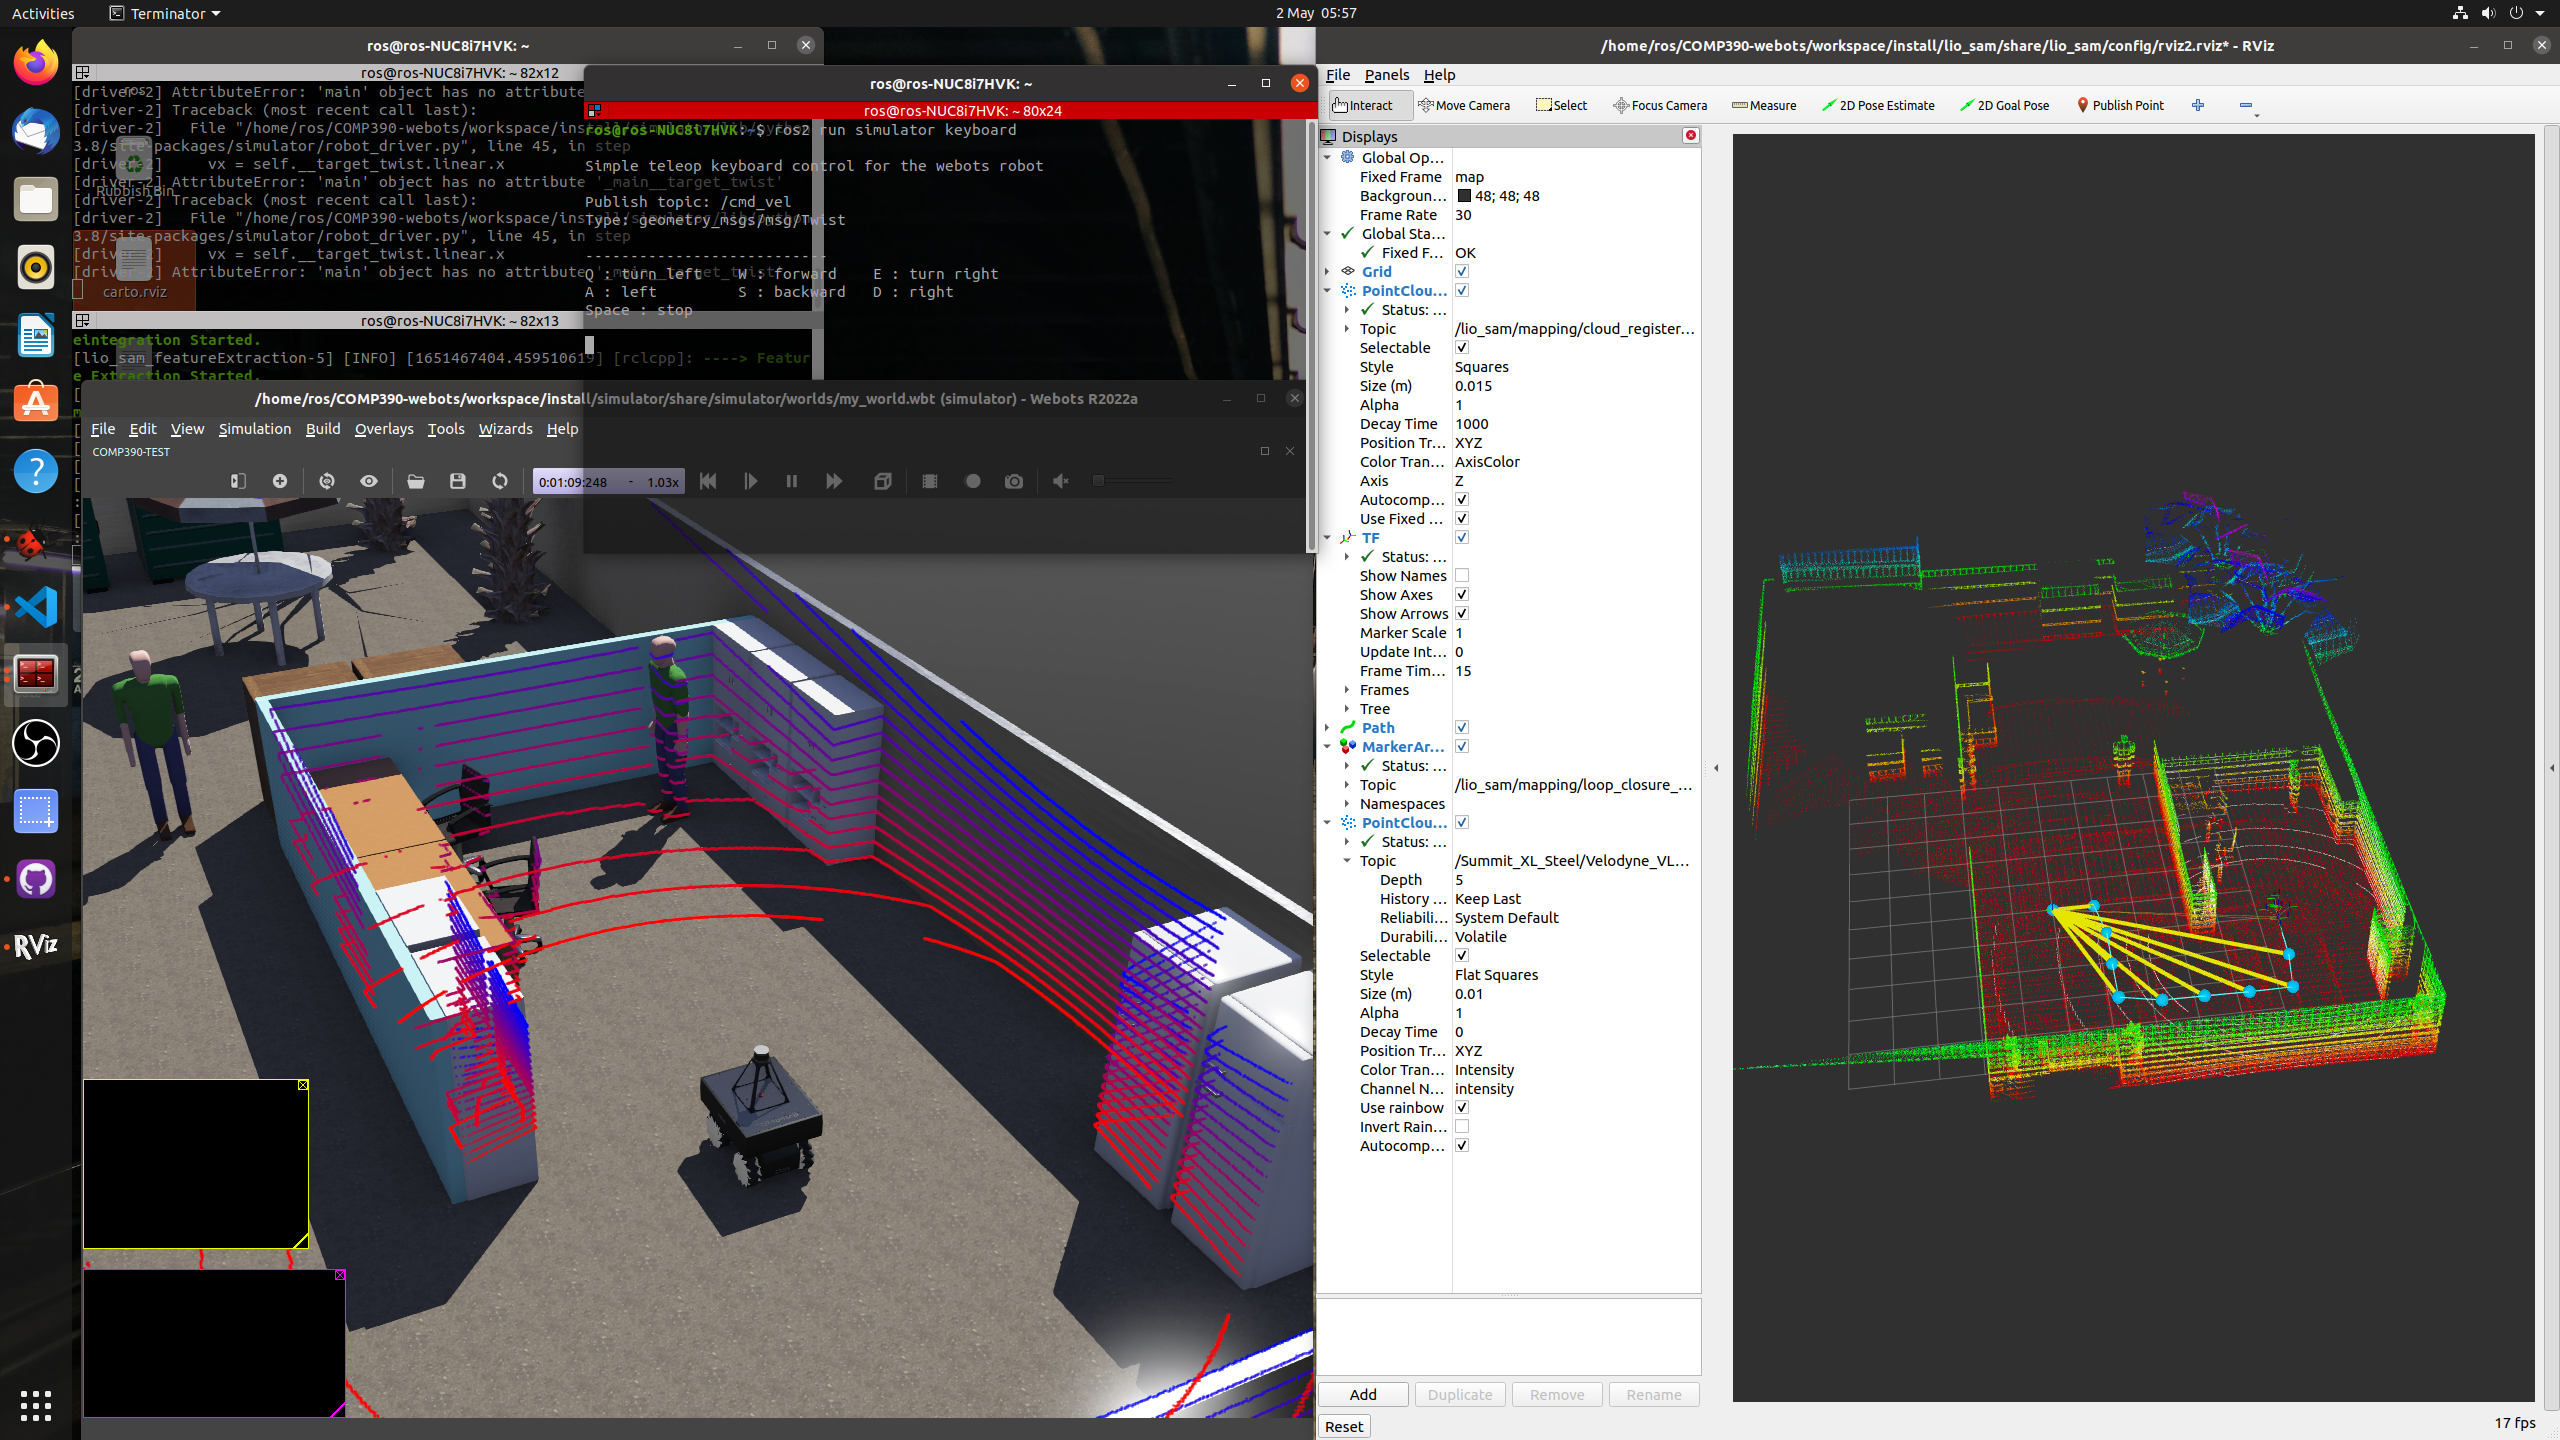The height and width of the screenshot is (1440, 2560).
Task: Take a Webots screenshot with camera icon
Action: 1014,481
